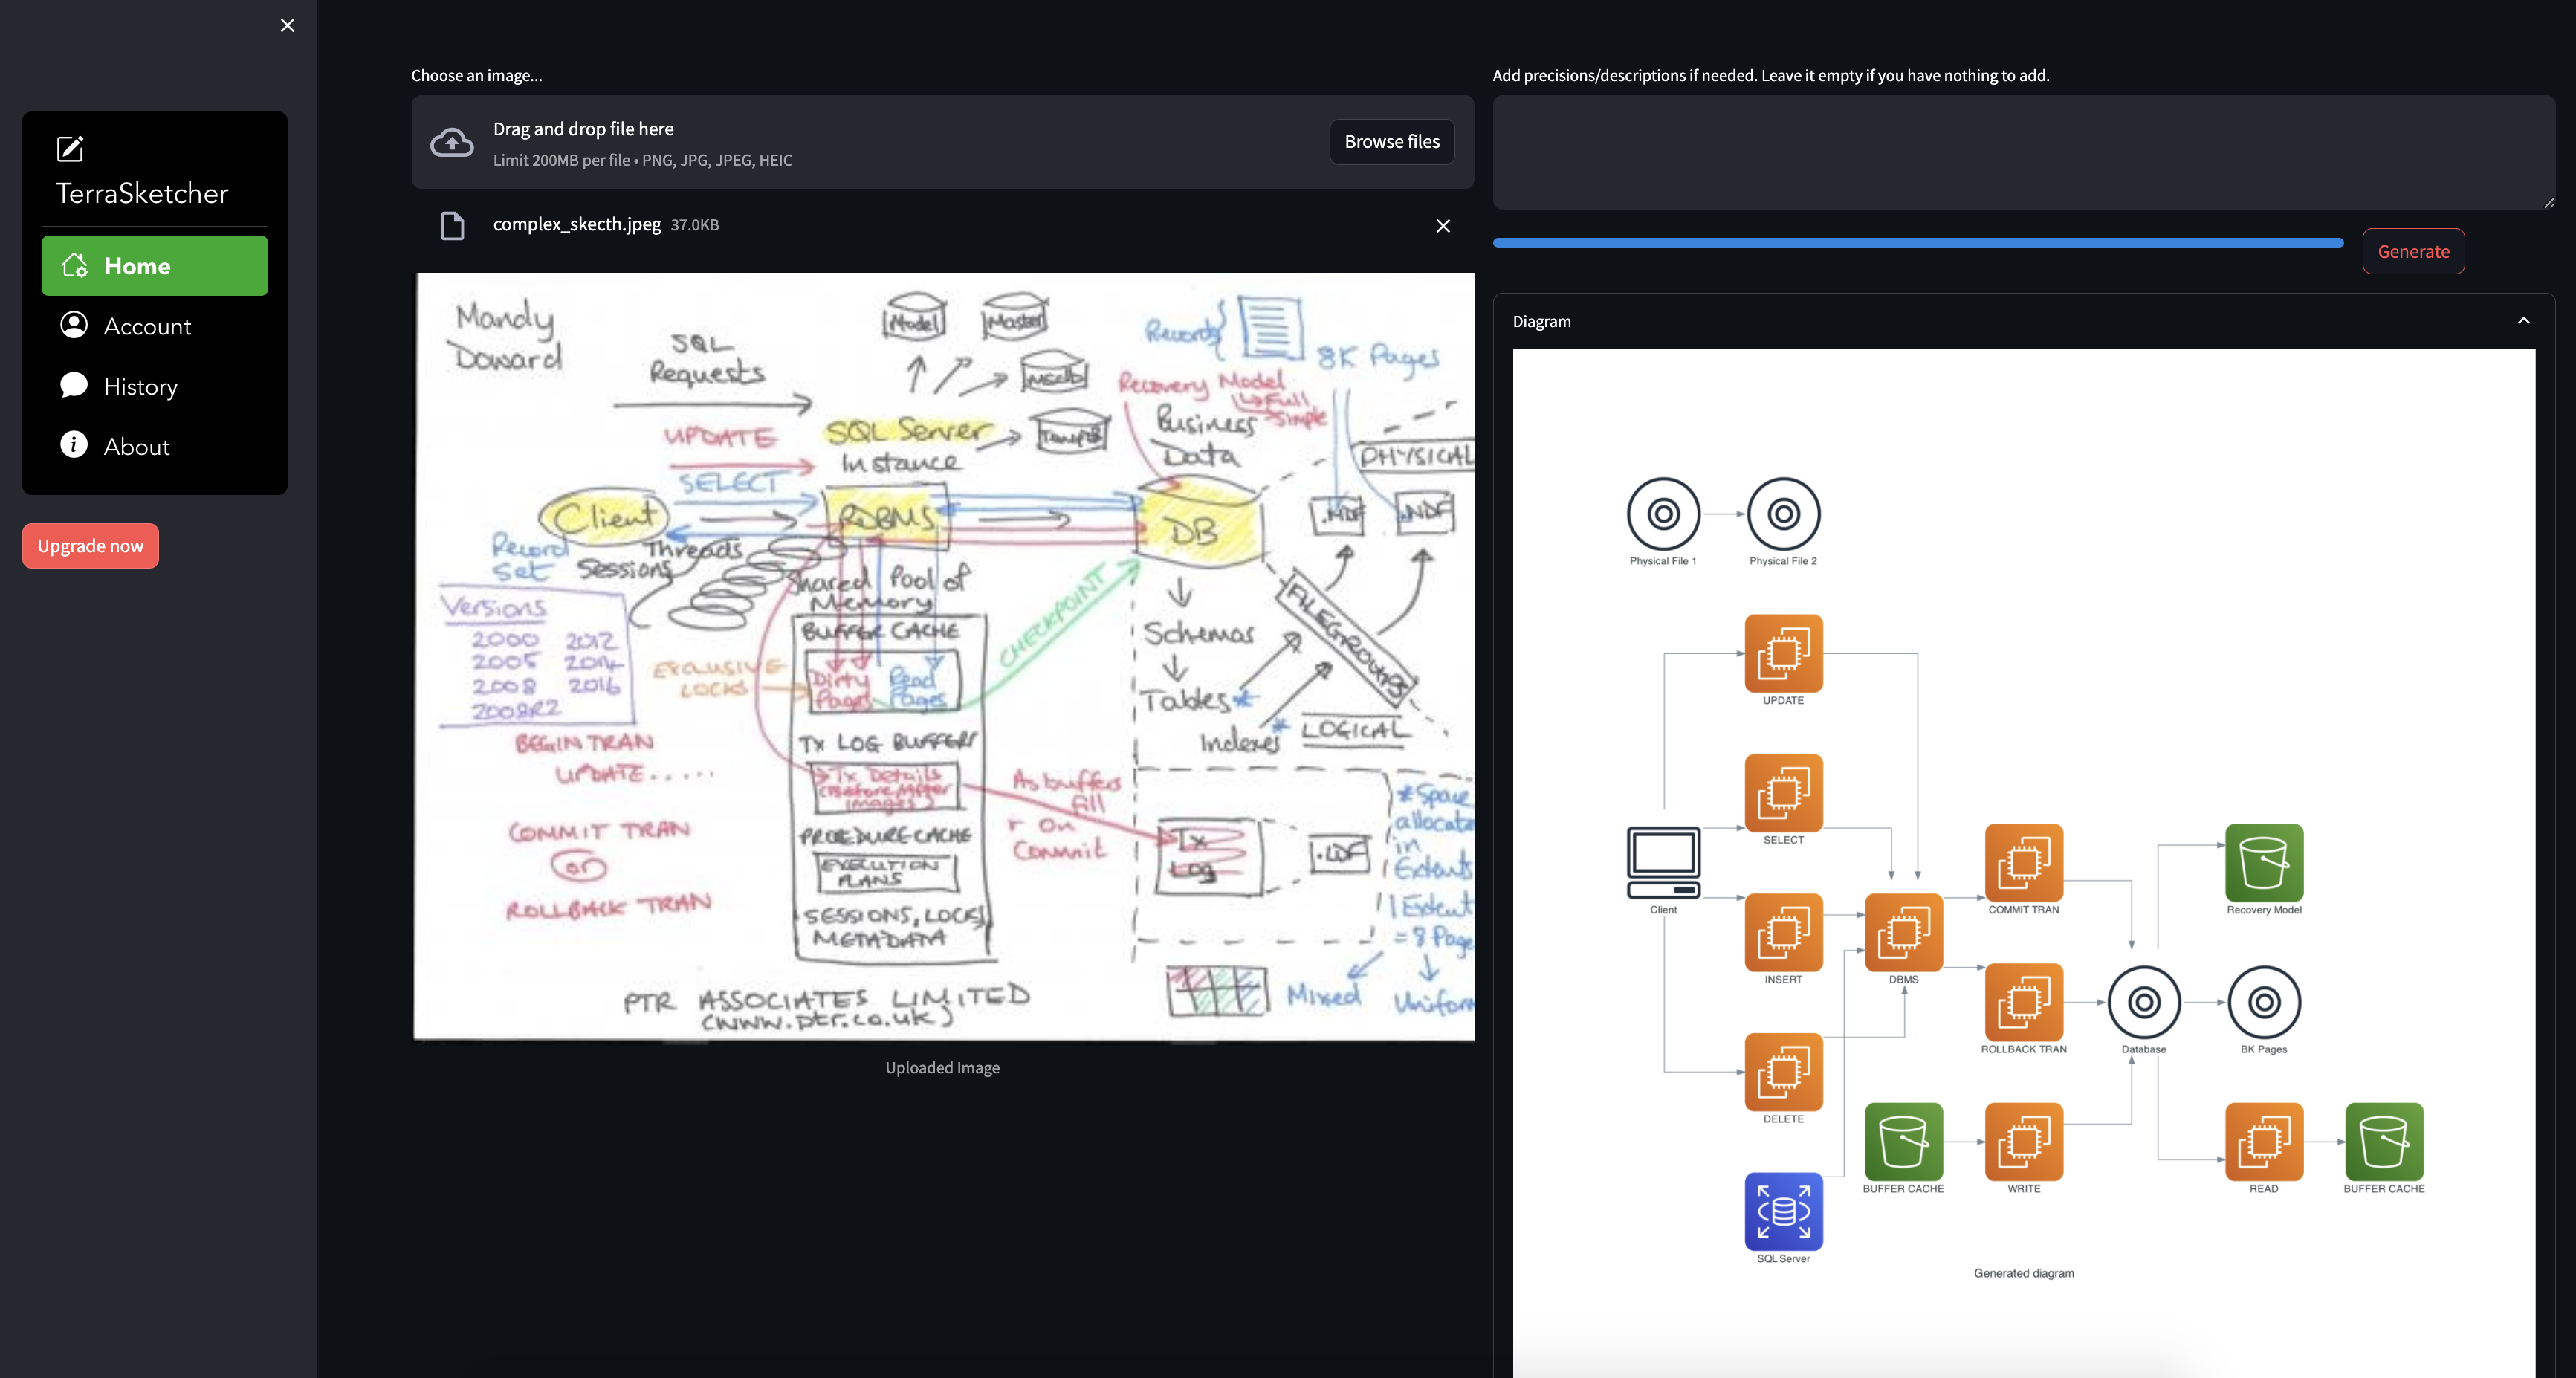Open the Account page
The height and width of the screenshot is (1378, 2576).
155,326
